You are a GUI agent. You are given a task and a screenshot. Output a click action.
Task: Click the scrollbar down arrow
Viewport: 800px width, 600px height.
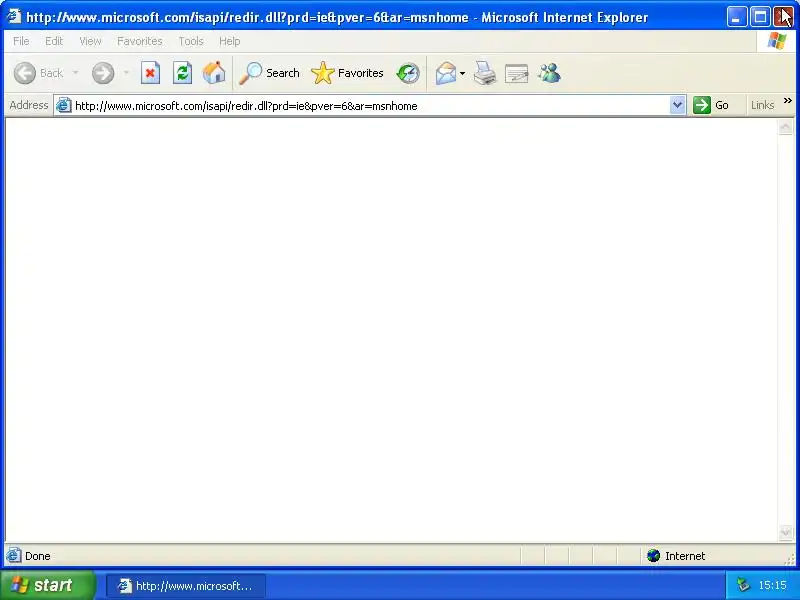point(786,533)
